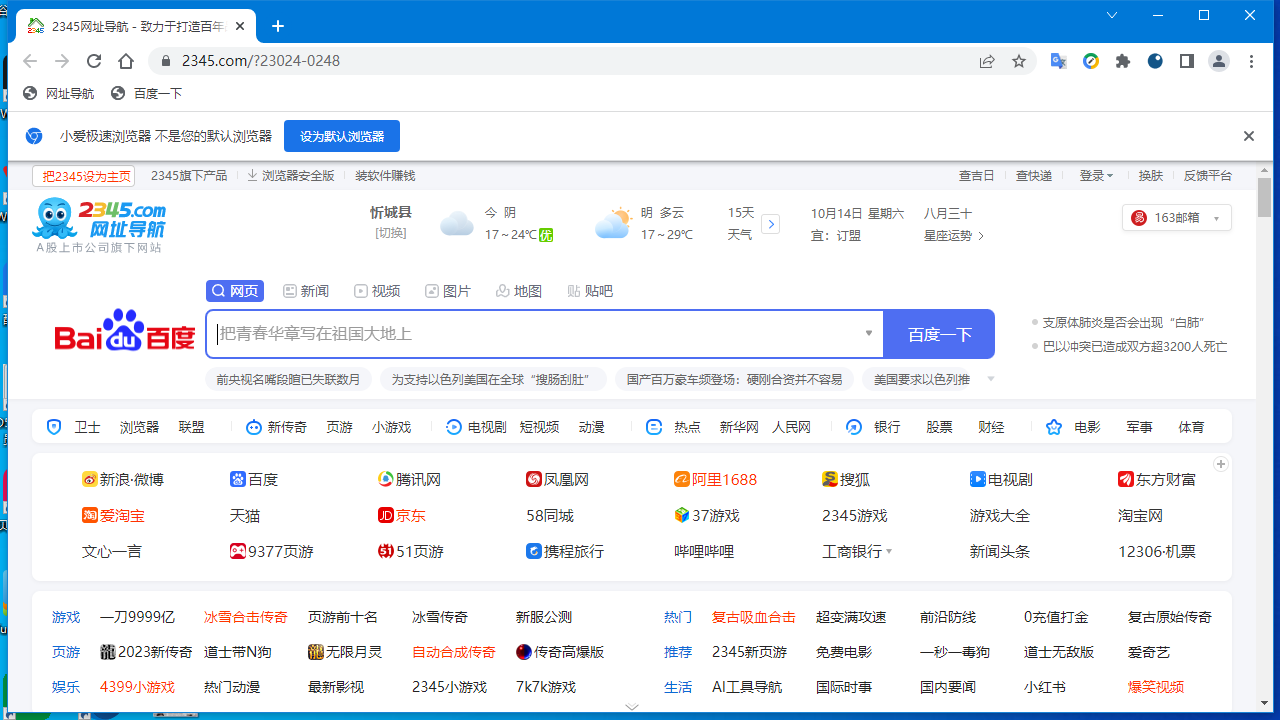The image size is (1280, 720).
Task: Click the 新浪·微博 eye icon
Action: pyautogui.click(x=88, y=479)
